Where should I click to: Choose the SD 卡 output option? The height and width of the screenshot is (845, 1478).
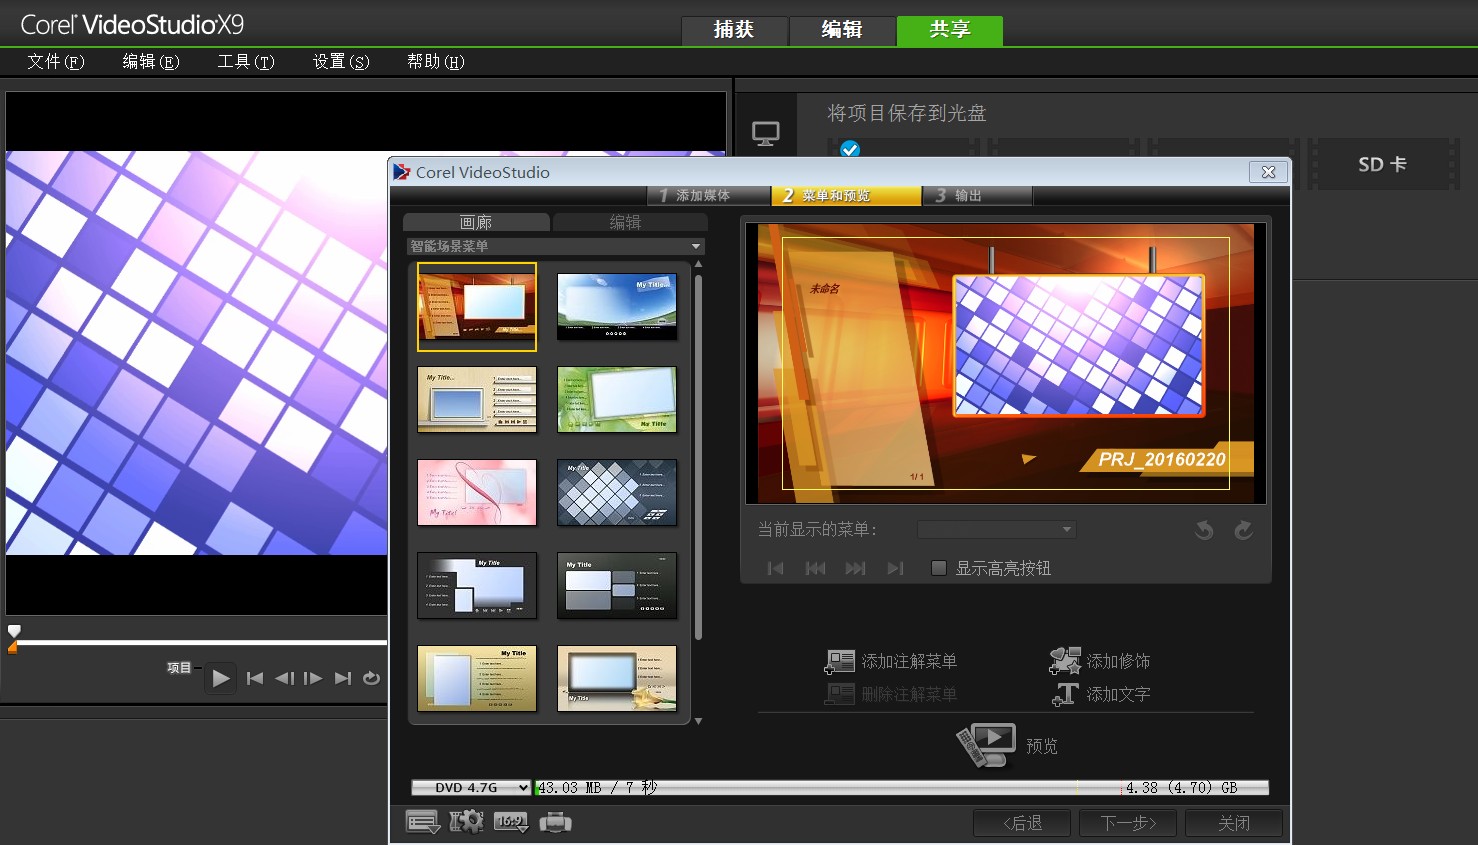click(x=1383, y=164)
